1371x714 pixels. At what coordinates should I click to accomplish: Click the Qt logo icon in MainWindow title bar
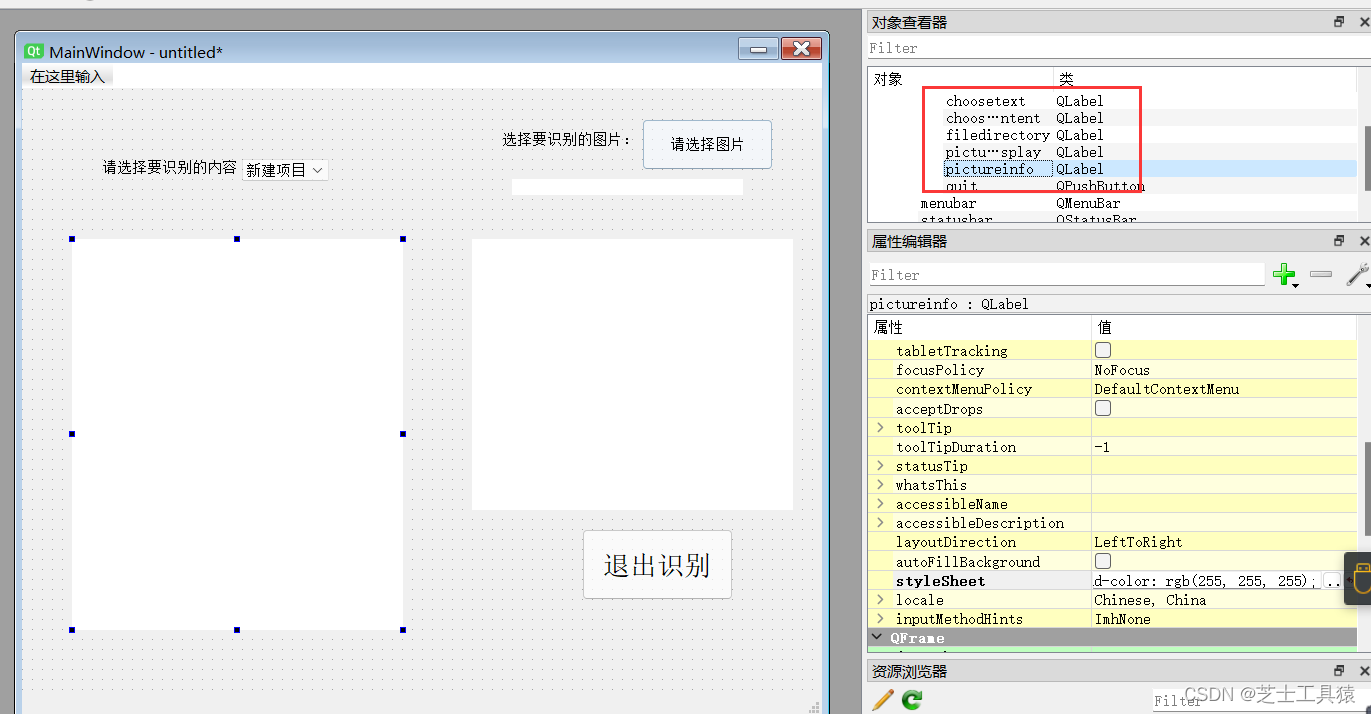pyautogui.click(x=34, y=51)
